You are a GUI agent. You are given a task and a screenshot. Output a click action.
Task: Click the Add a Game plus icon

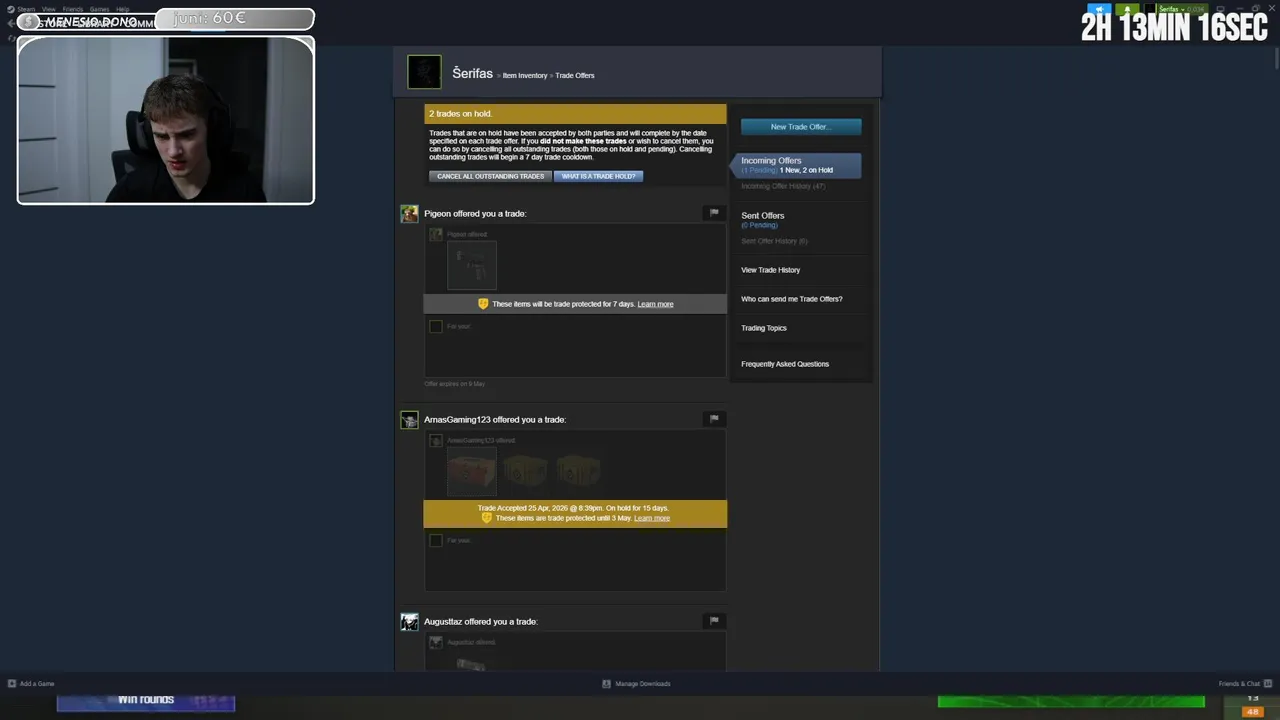(12, 684)
